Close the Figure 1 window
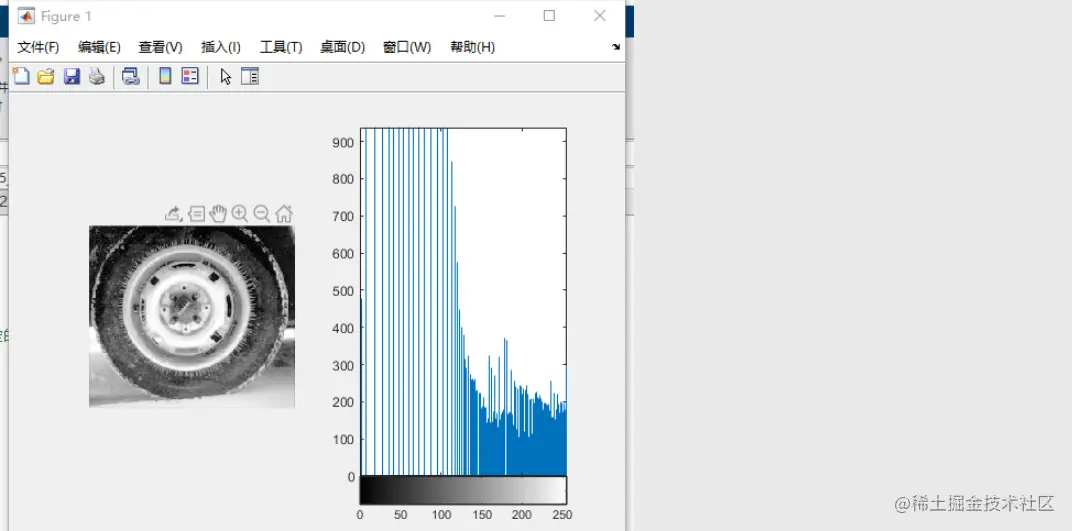 coord(600,16)
